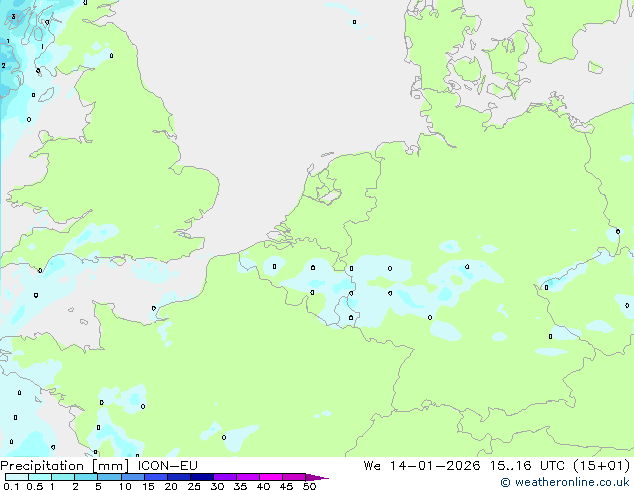The height and width of the screenshot is (490, 634).
Task: Click the weatheronline.co.uk copyright link
Action: pos(565,482)
